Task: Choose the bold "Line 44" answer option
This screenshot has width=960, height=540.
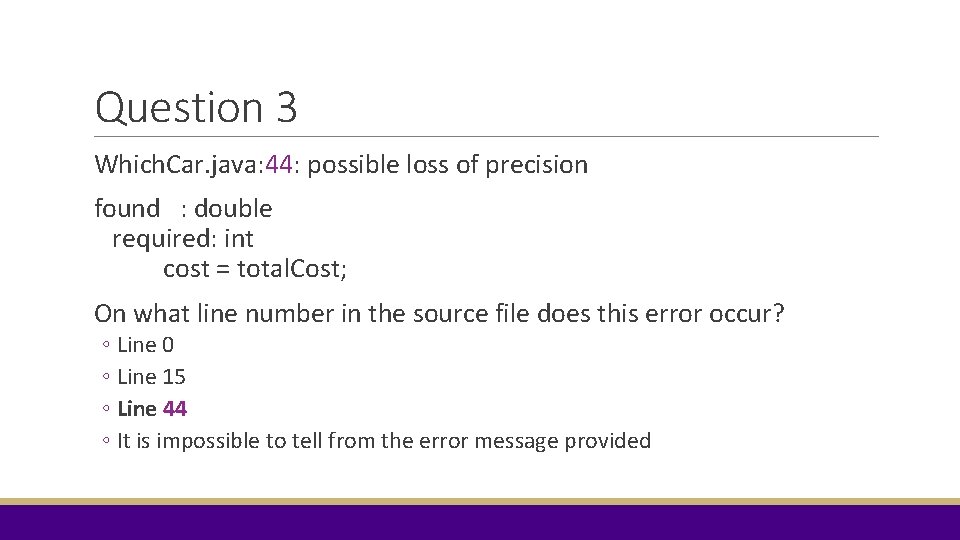Action: pos(152,409)
